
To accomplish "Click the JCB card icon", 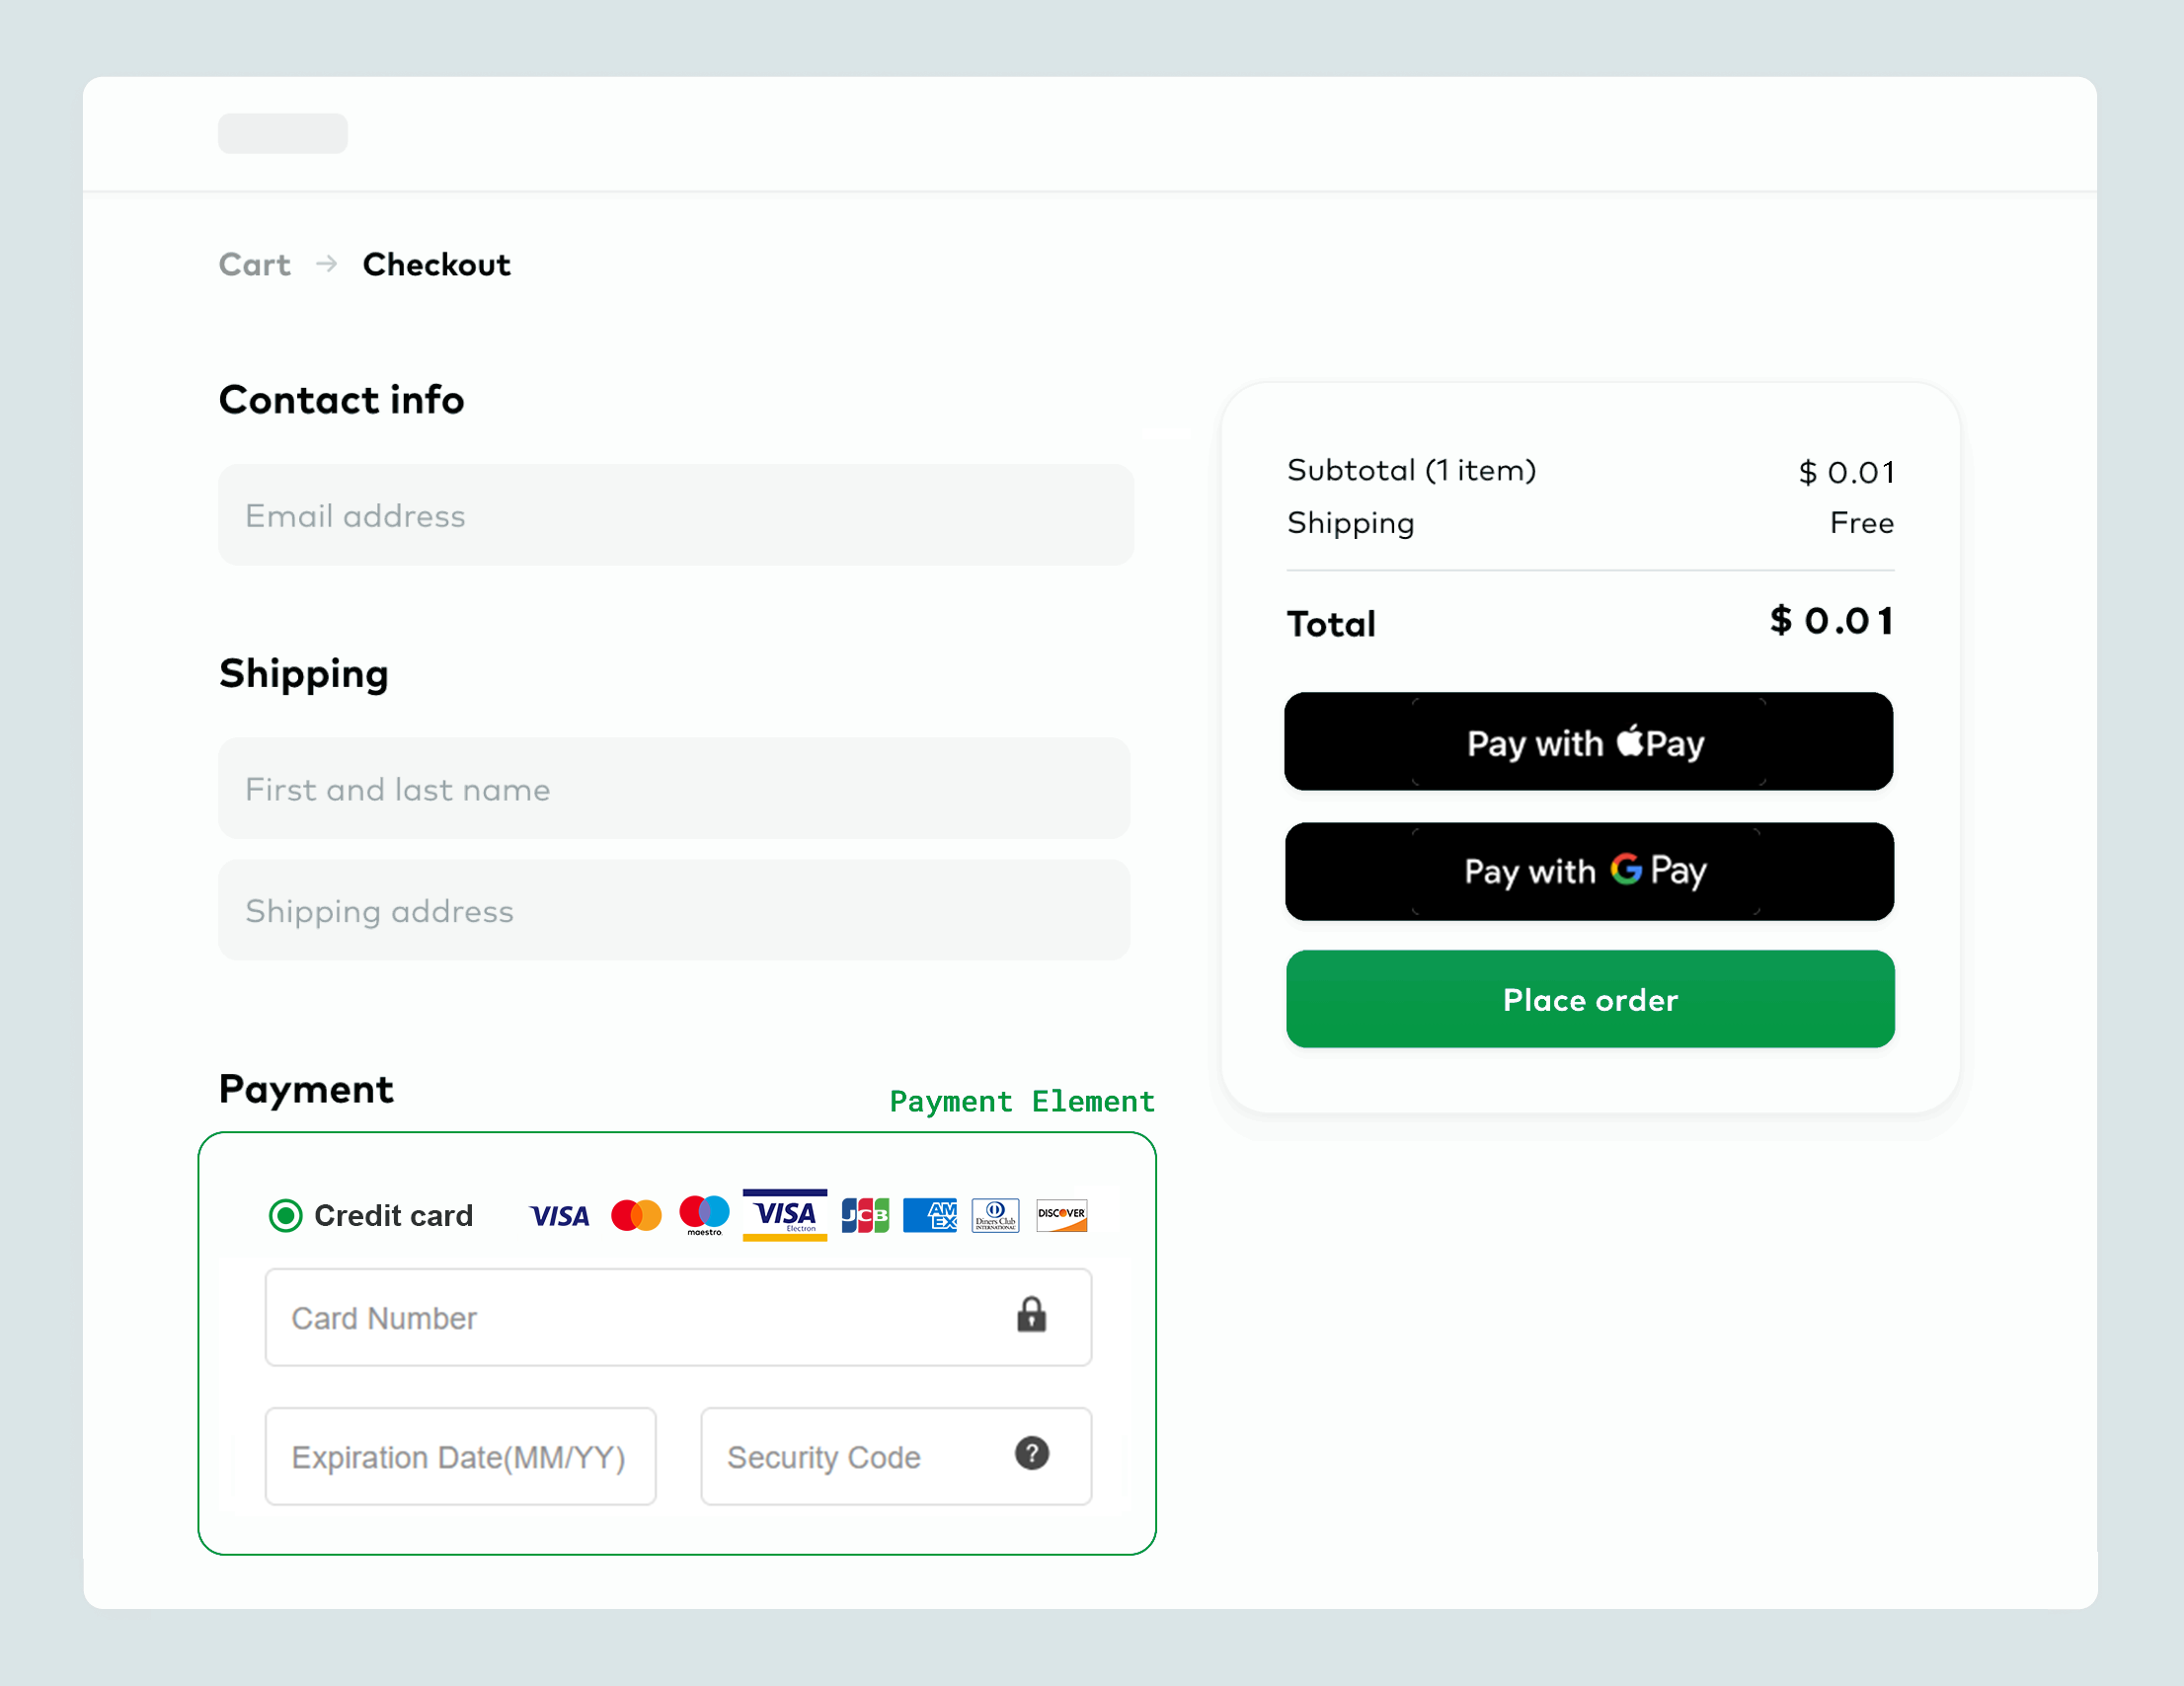I will (865, 1216).
